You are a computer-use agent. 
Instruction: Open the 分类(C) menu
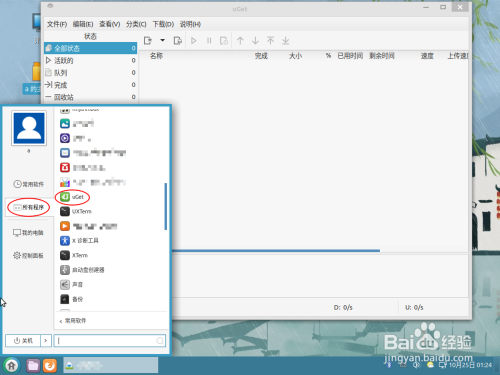coord(136,24)
